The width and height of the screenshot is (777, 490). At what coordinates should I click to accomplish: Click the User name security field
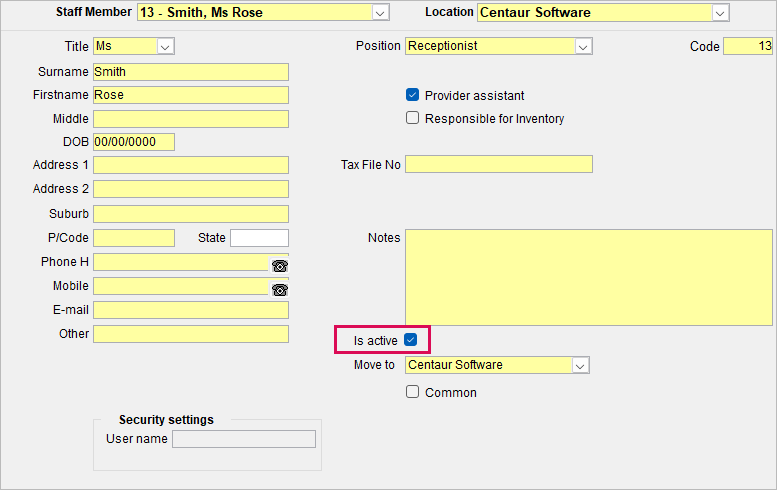[x=244, y=439]
